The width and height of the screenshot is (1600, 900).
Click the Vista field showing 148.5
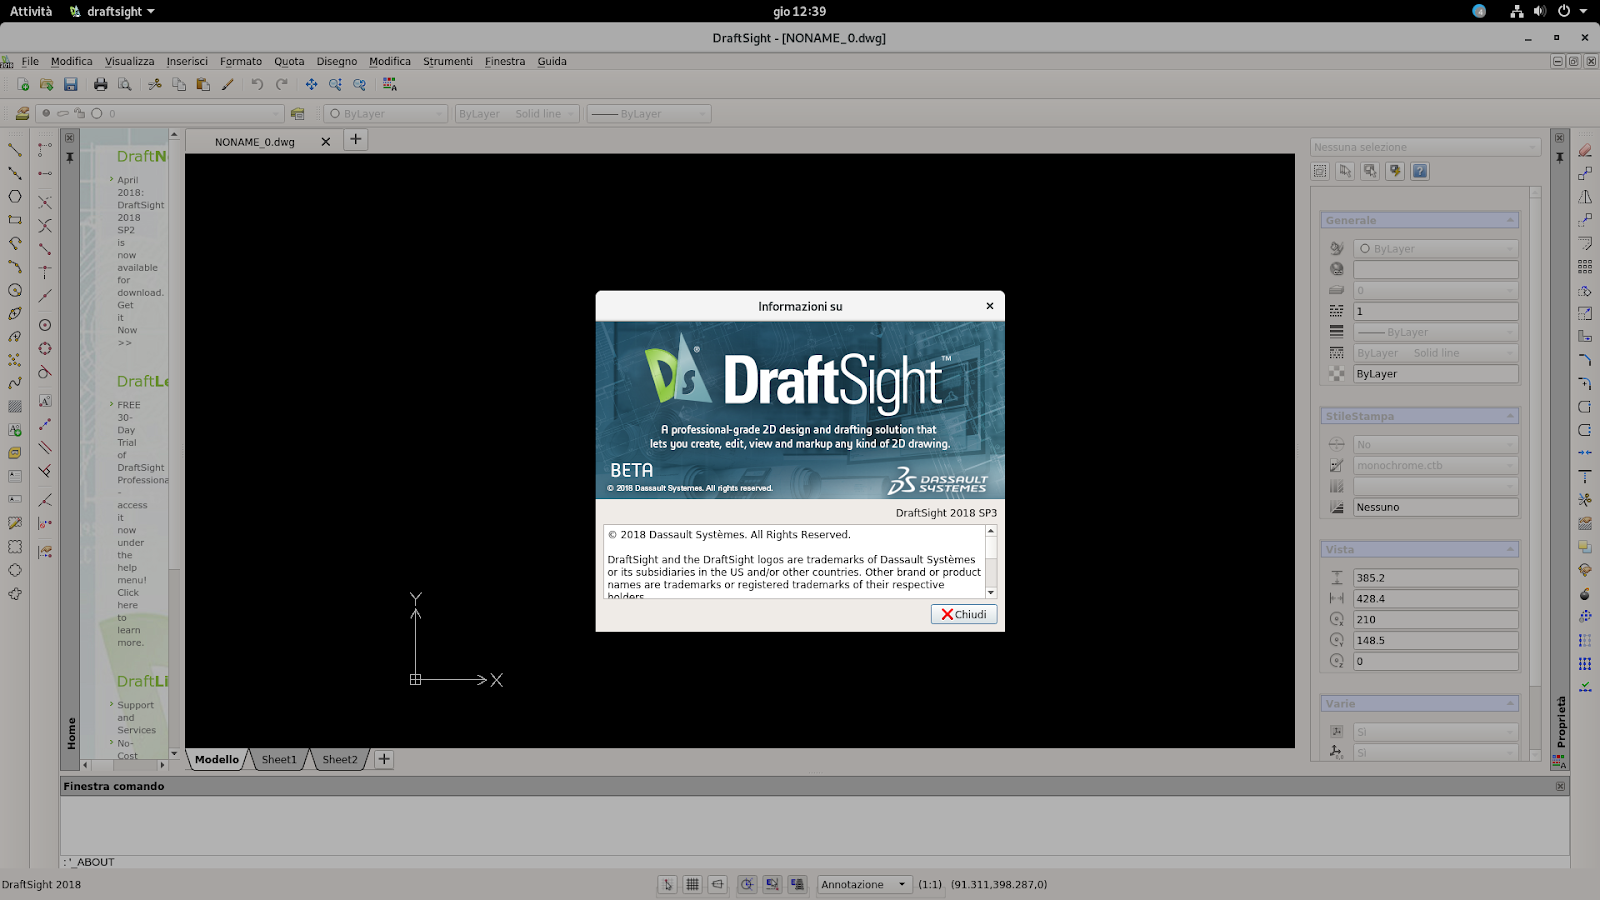coord(1436,641)
